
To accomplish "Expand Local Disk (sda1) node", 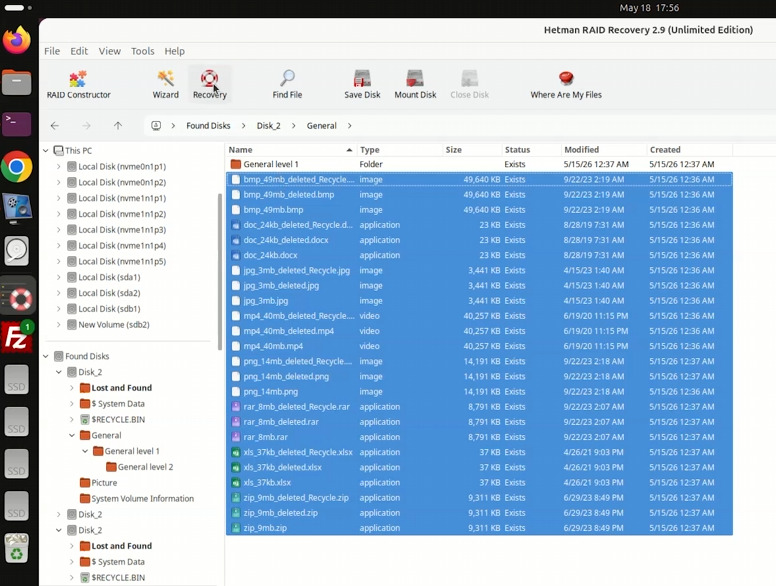I will [x=59, y=277].
